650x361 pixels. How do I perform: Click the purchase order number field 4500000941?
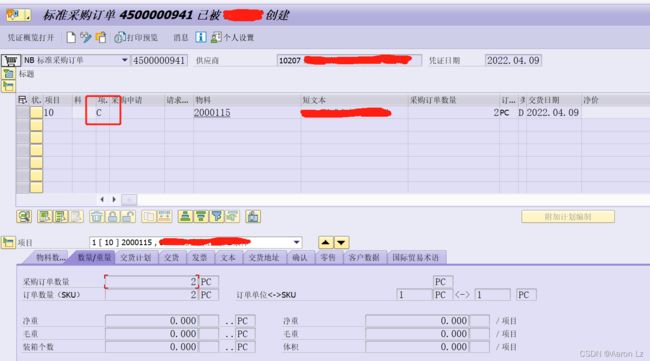(x=159, y=61)
